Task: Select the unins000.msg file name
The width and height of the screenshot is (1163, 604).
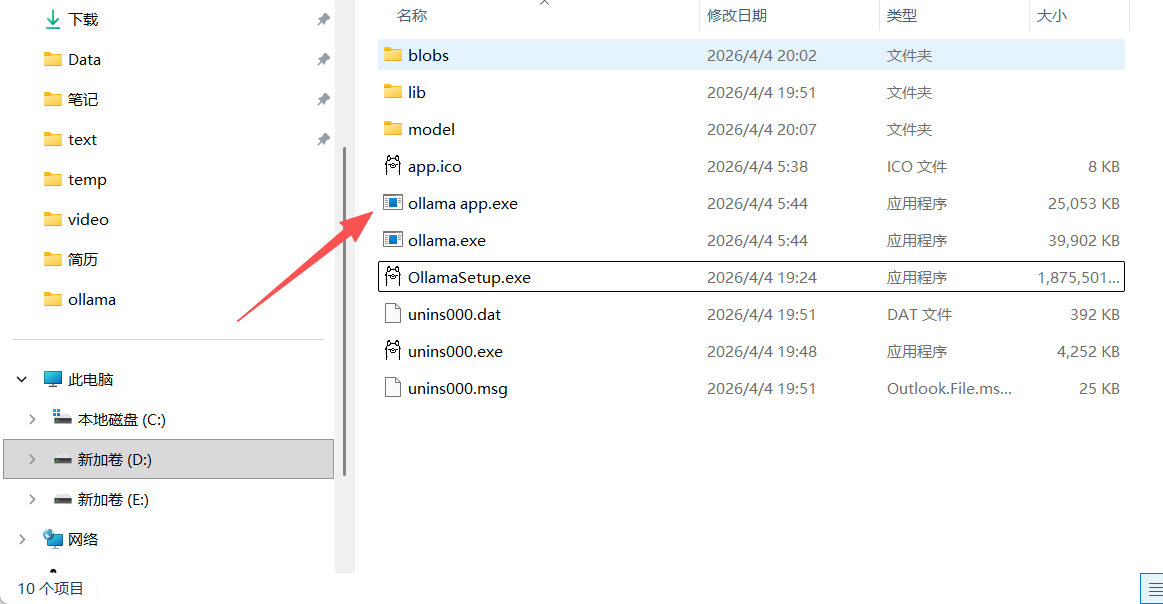Action: [x=458, y=389]
